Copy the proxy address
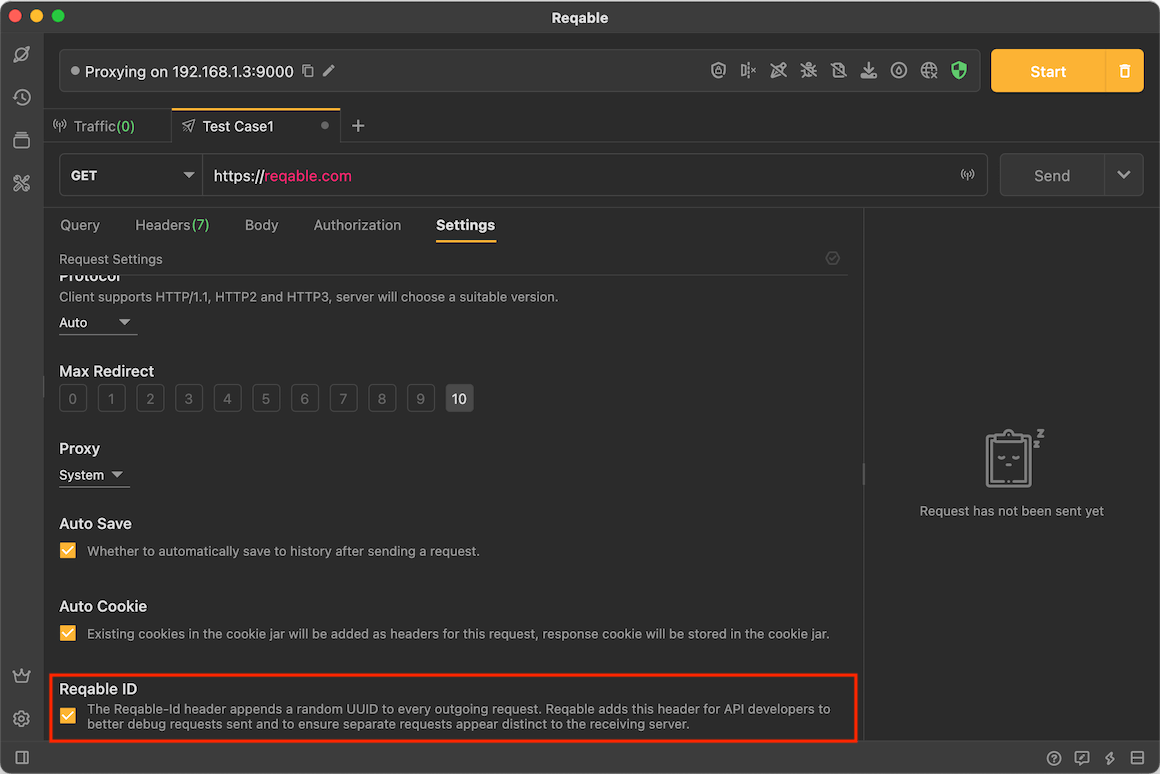Screen dimensions: 1160x774 tap(308, 71)
